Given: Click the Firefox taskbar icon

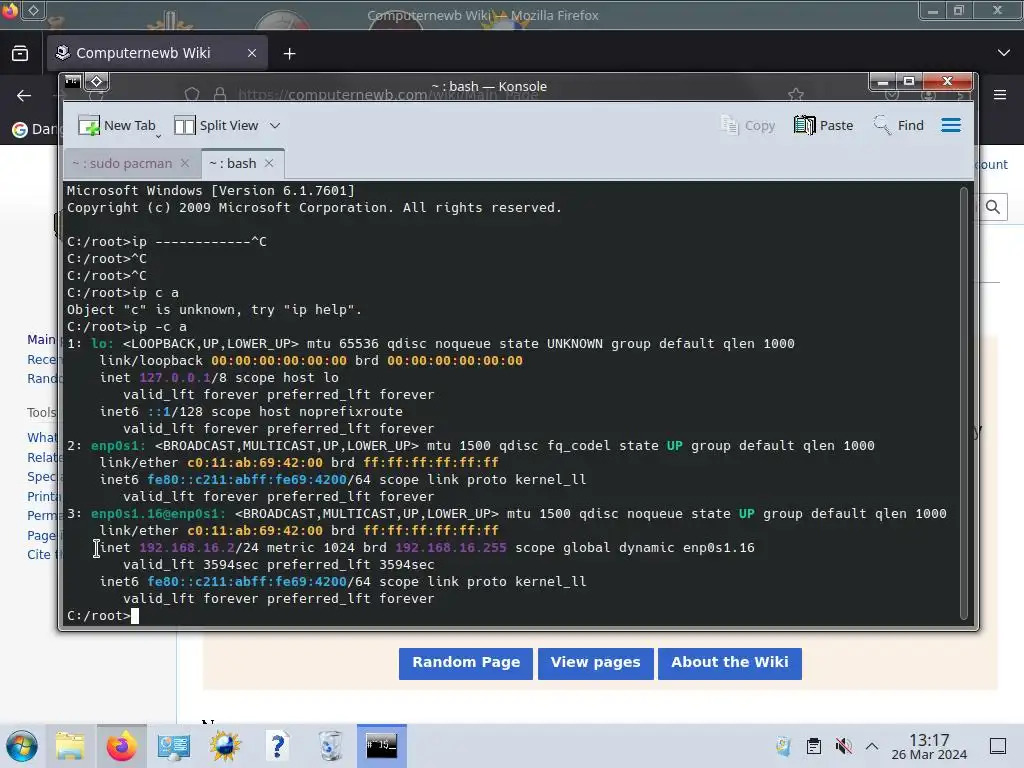Looking at the screenshot, I should (x=121, y=746).
